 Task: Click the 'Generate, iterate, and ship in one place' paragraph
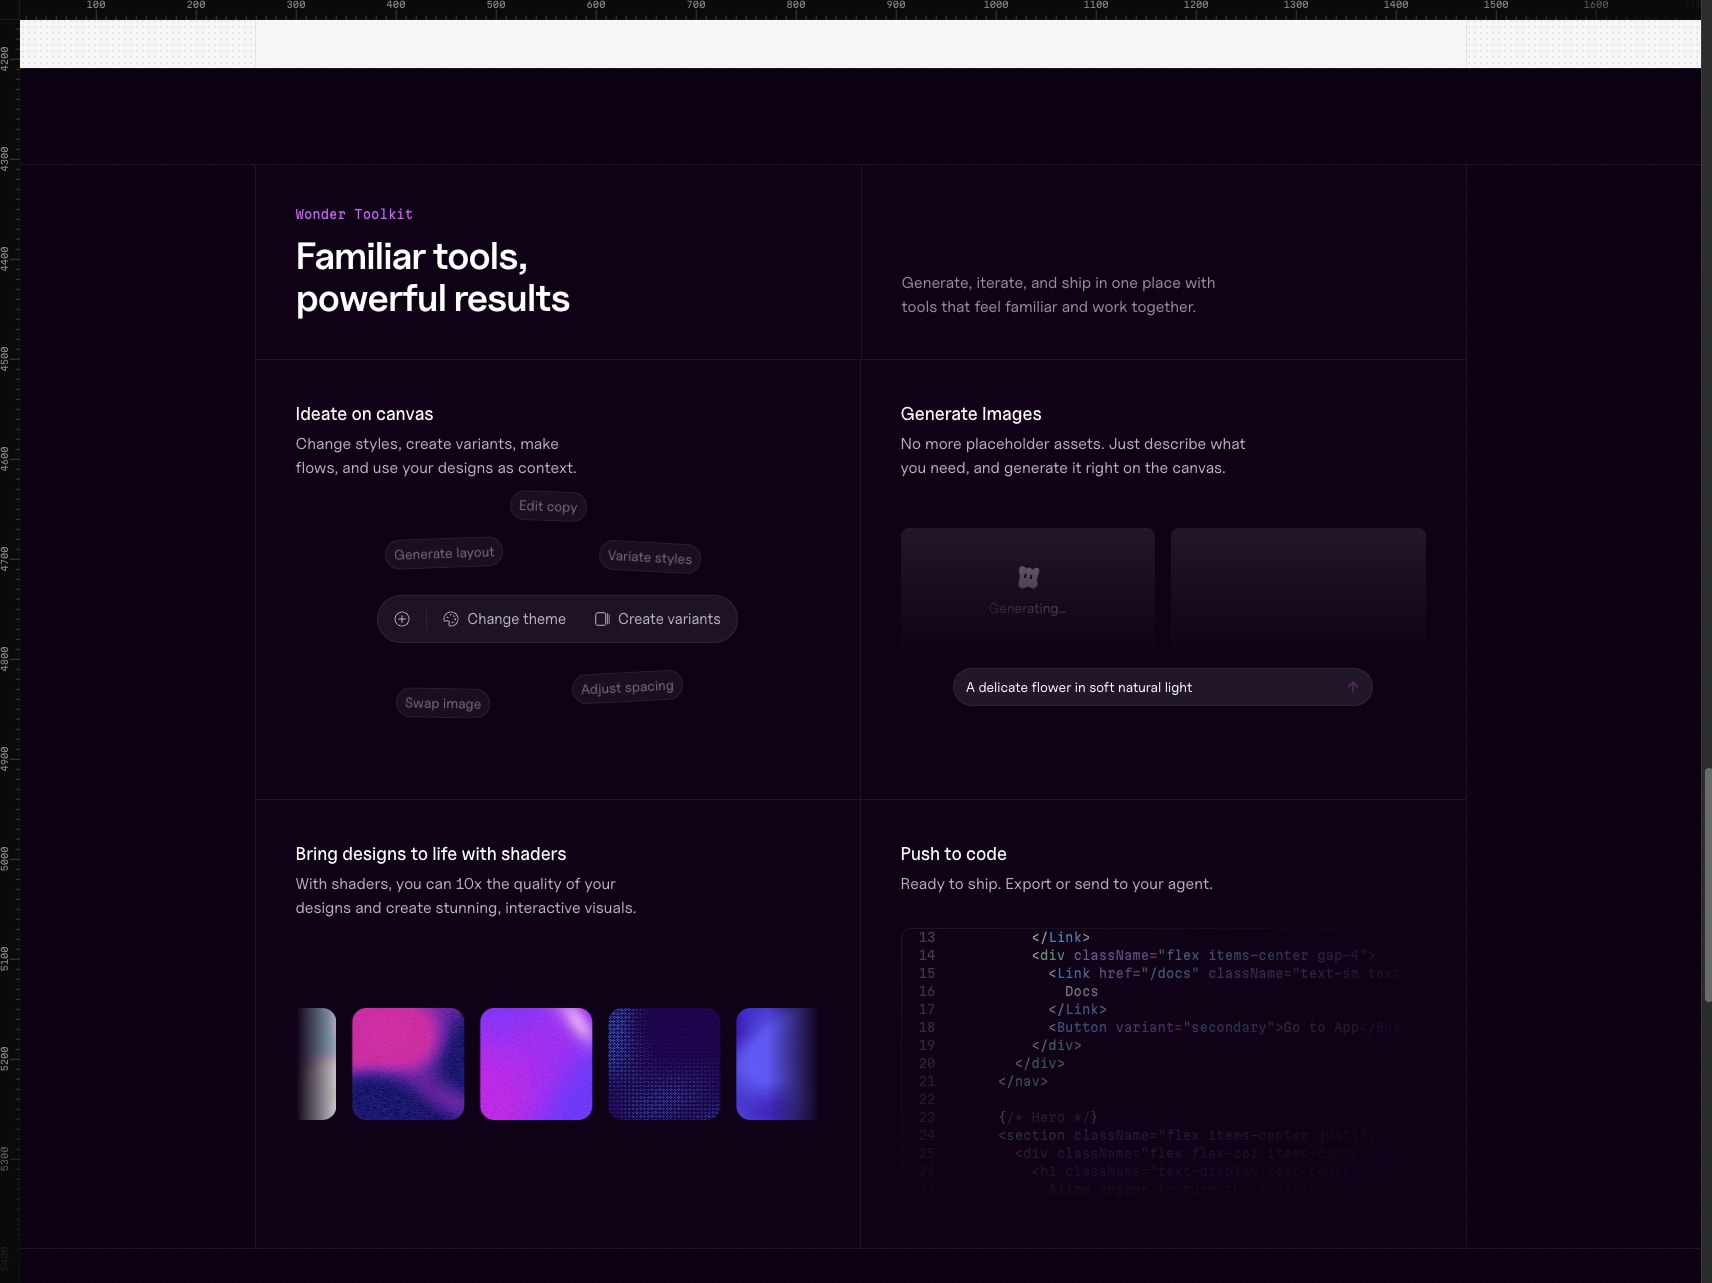(x=1058, y=295)
